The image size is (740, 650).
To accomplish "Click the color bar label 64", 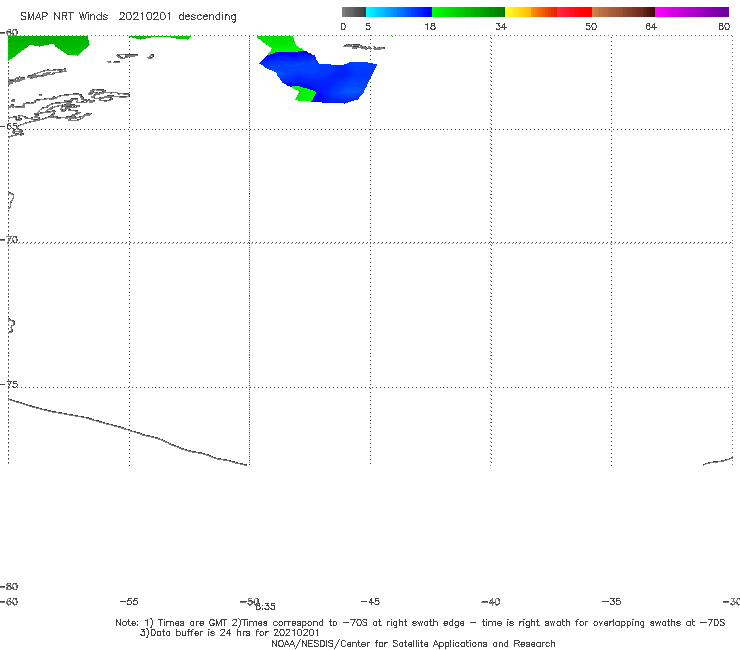I will coord(651,26).
